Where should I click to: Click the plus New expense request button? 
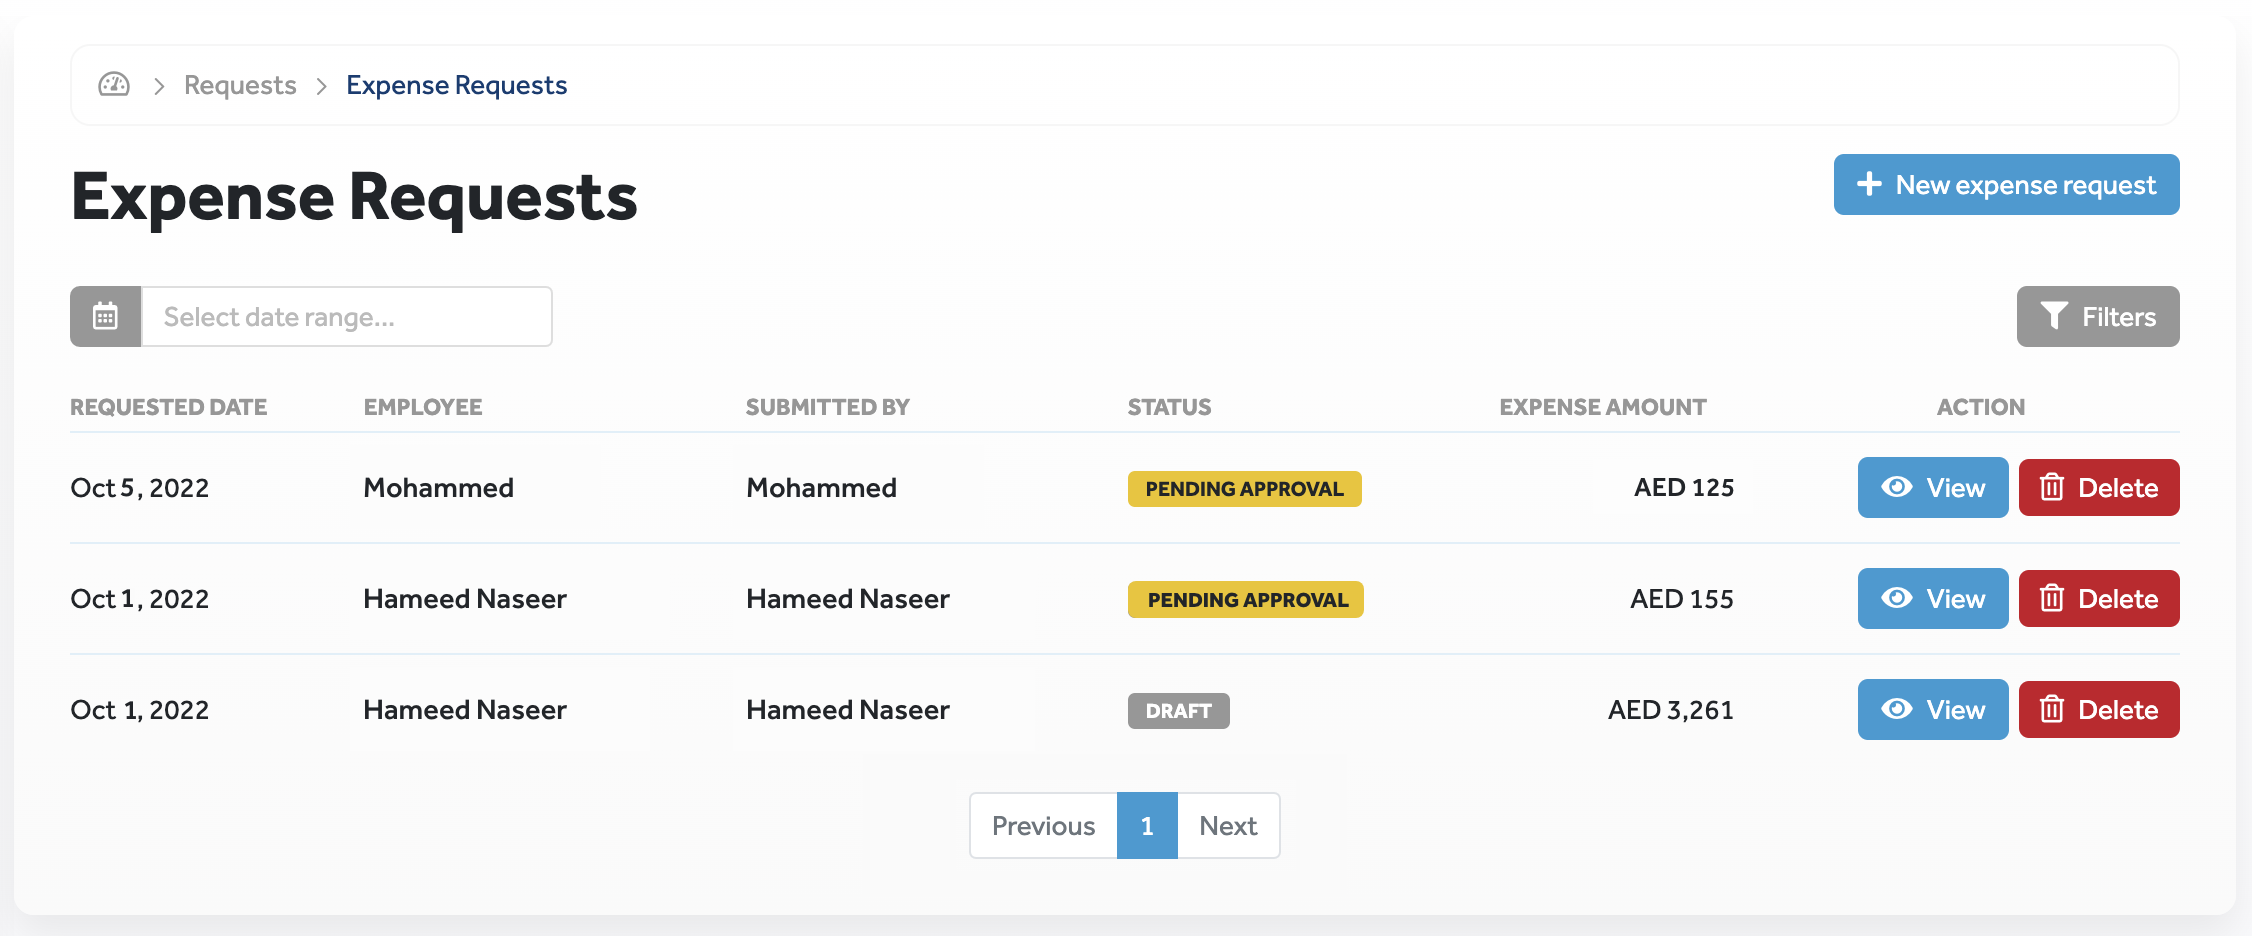point(2005,185)
